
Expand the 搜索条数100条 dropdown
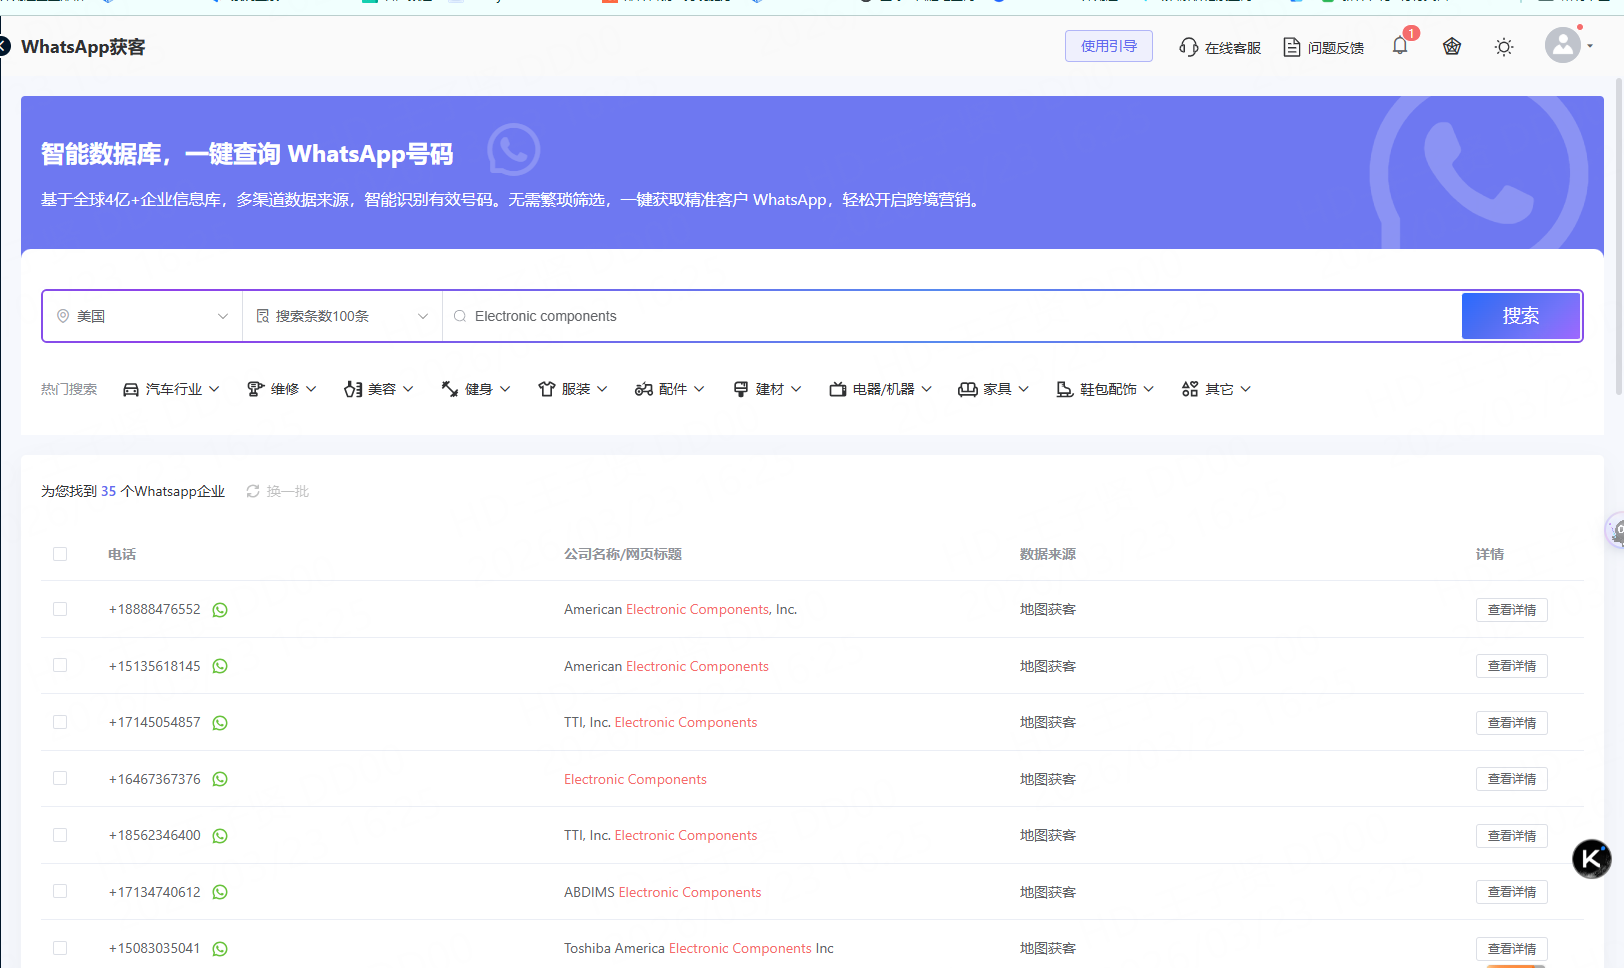[x=342, y=316]
